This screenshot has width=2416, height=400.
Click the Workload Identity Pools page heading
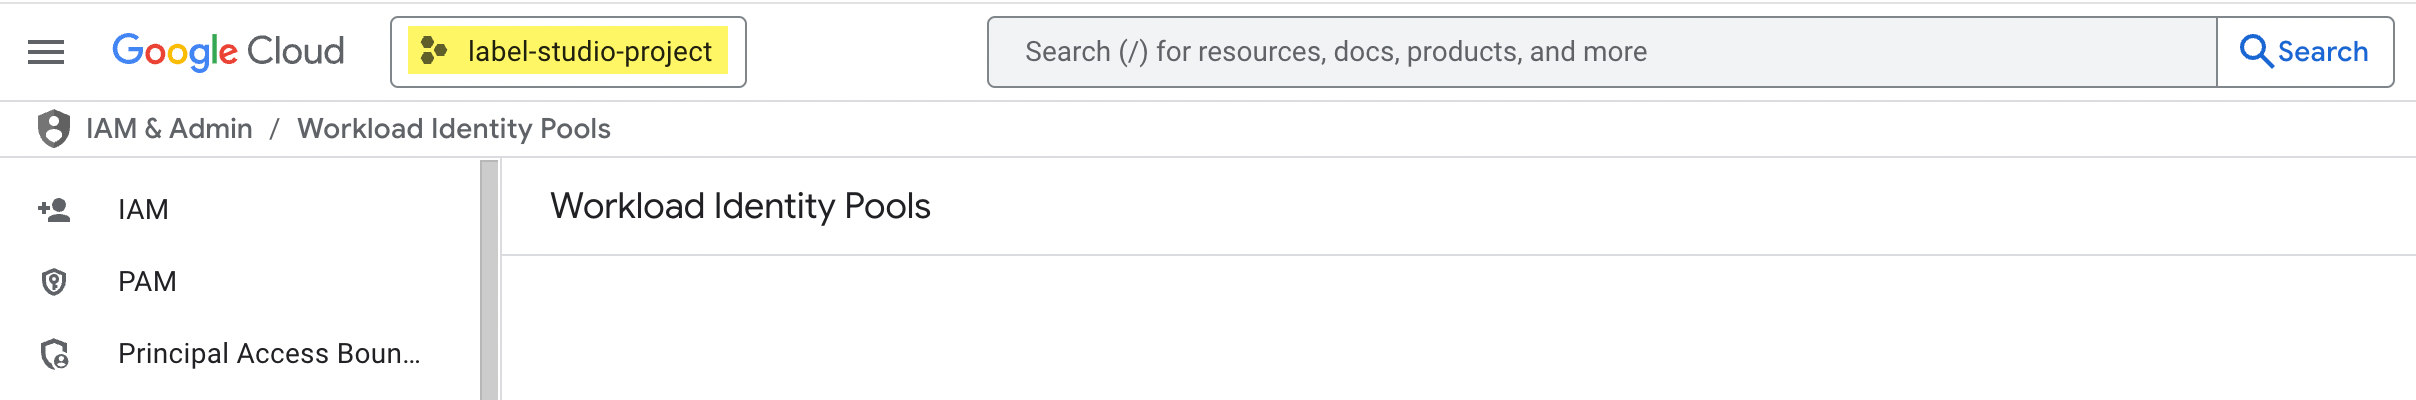[740, 206]
